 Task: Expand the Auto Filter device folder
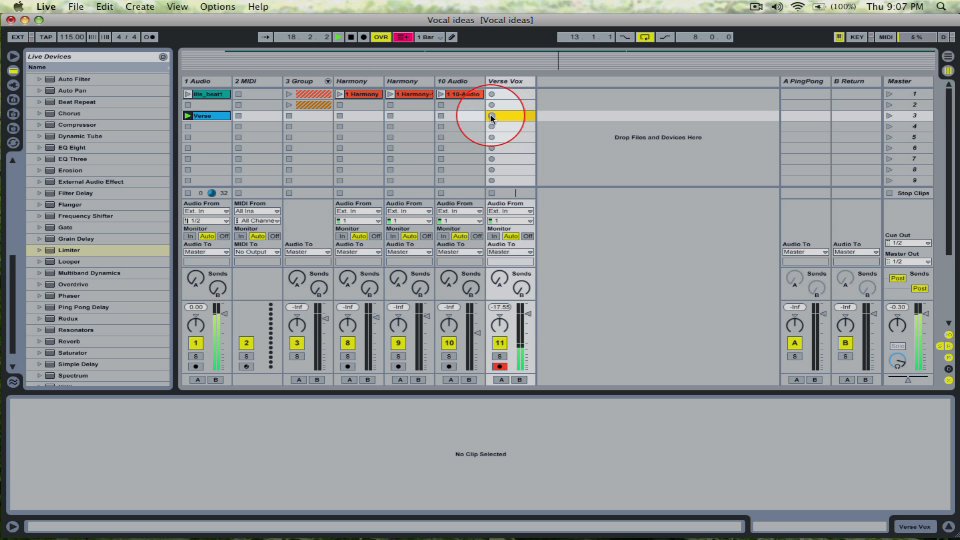[x=39, y=79]
